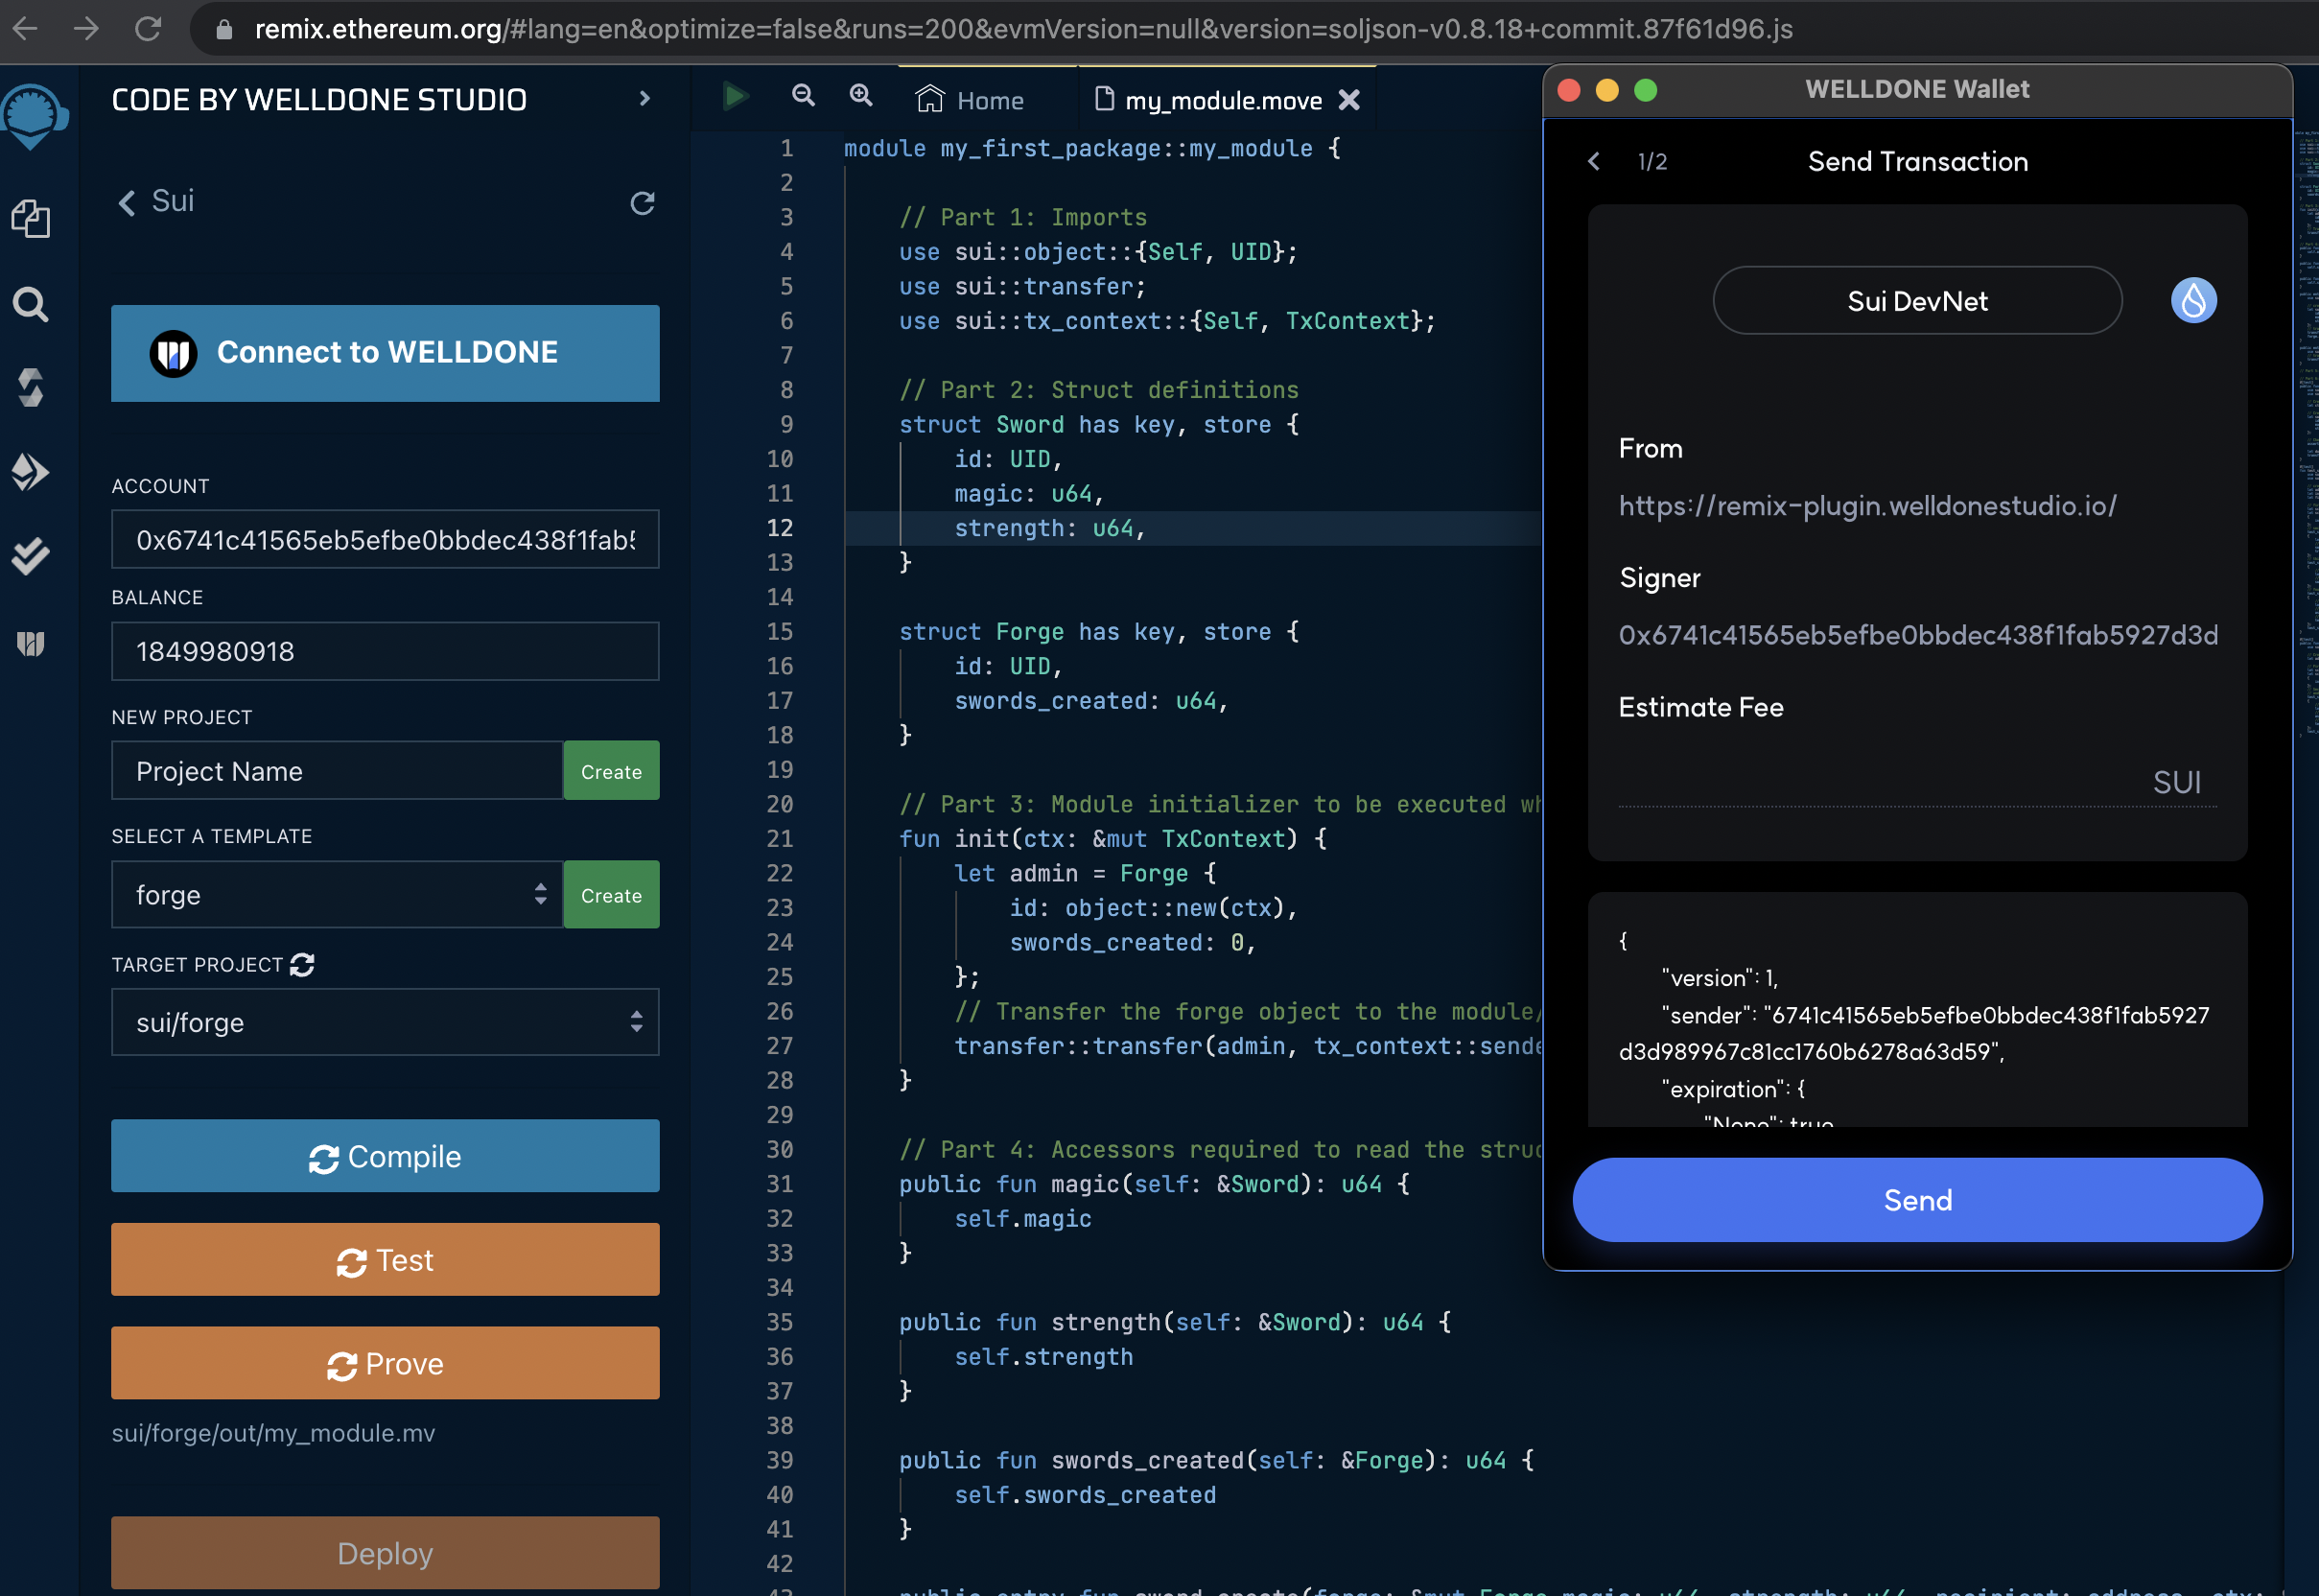Viewport: 2319px width, 1596px height.
Task: Go back in the Send Transaction screen
Action: pos(1594,161)
